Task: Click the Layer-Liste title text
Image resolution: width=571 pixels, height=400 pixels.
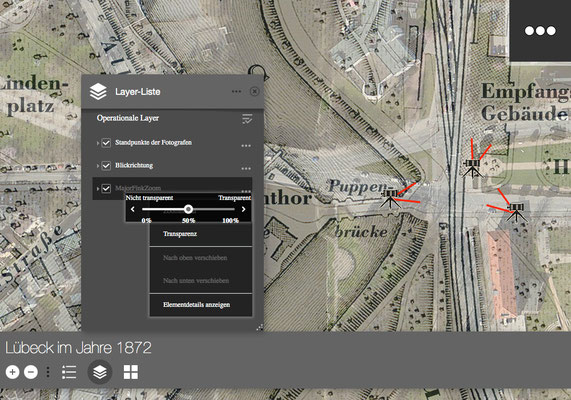Action: pyautogui.click(x=138, y=92)
